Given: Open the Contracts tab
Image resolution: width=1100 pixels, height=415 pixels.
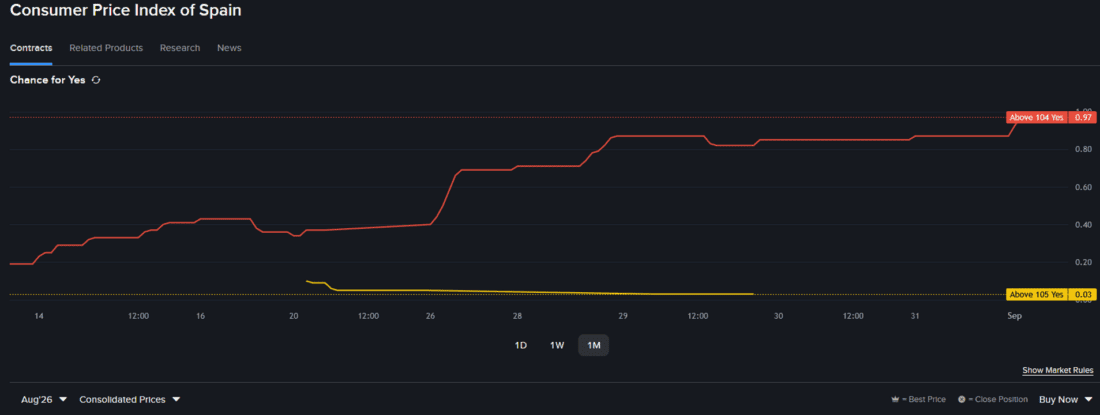Looking at the screenshot, I should pos(31,48).
